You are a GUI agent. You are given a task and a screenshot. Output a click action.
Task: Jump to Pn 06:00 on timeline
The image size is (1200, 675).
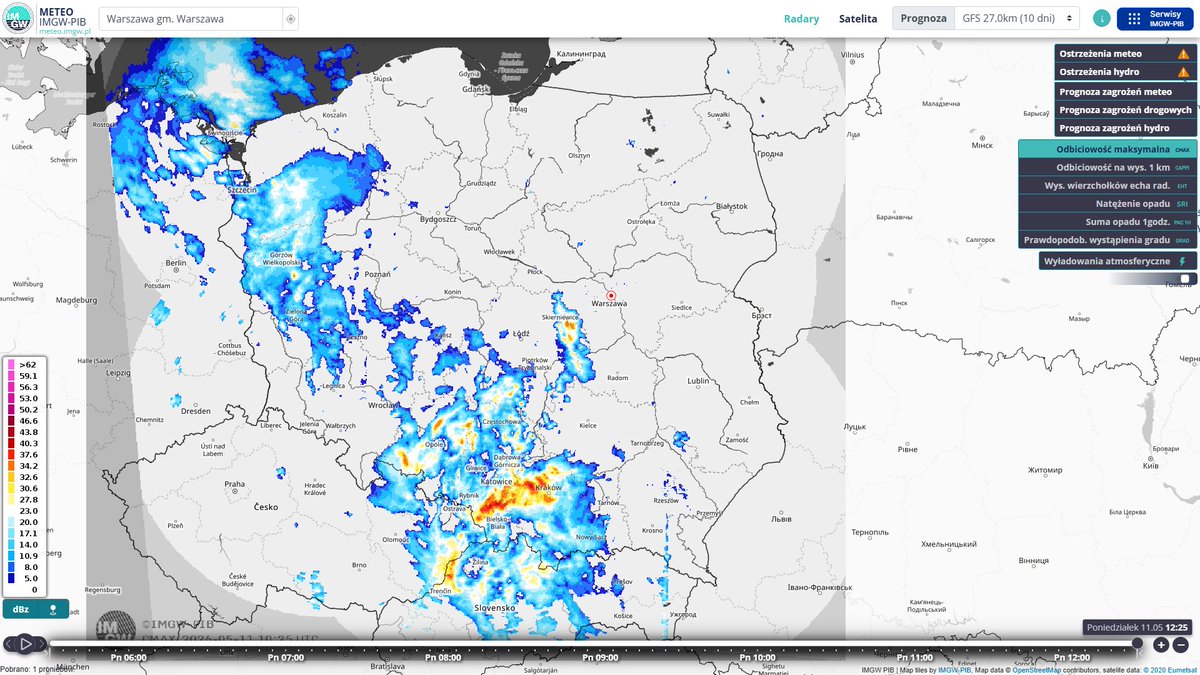click(131, 658)
